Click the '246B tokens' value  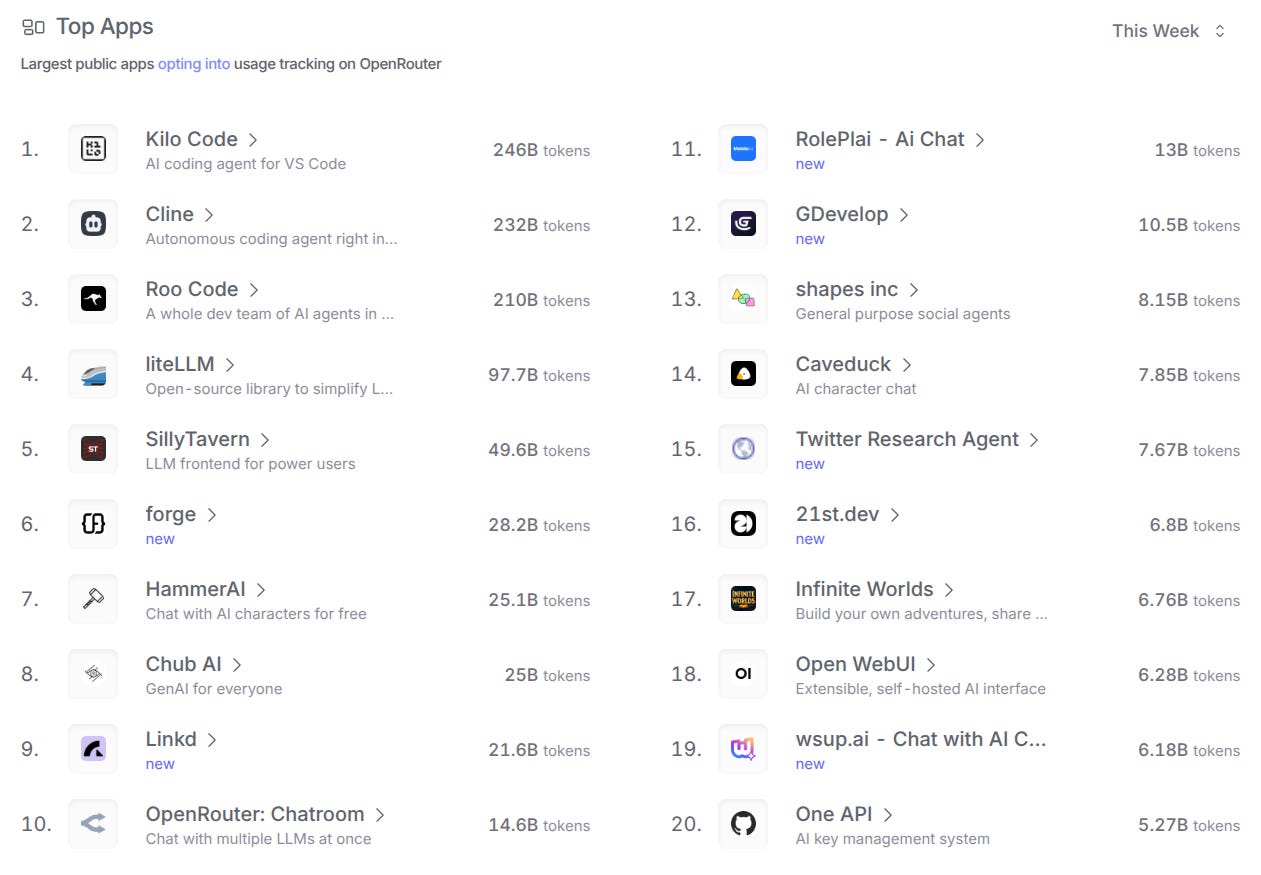click(541, 150)
